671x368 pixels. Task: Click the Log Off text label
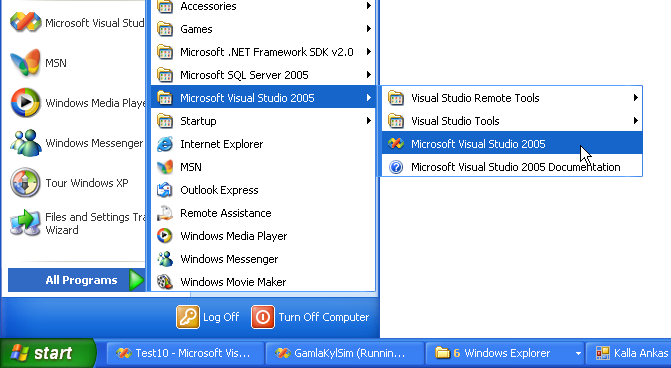click(221, 317)
